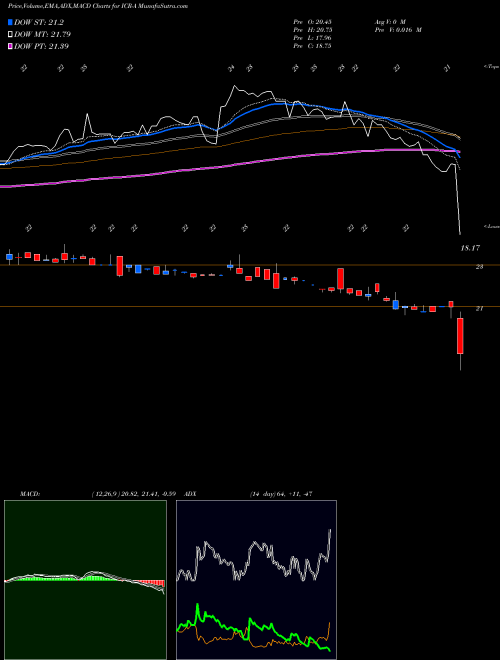This screenshot has height=660, width=500.
Task: Click the 'Pre H: 20.75' value
Action: click(312, 30)
